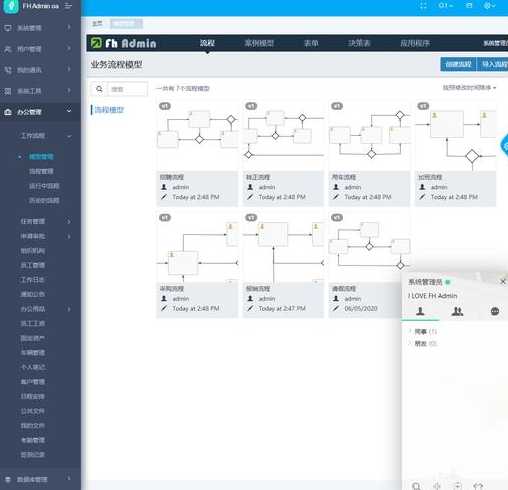Click the green Fh Admin modeler logo
Viewport: 508px width, 490px height.
tap(123, 43)
